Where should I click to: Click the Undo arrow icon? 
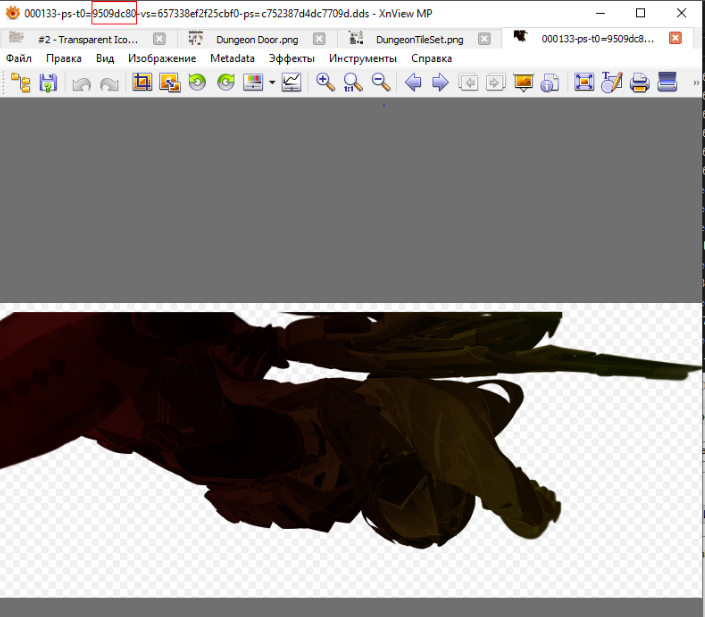point(81,84)
